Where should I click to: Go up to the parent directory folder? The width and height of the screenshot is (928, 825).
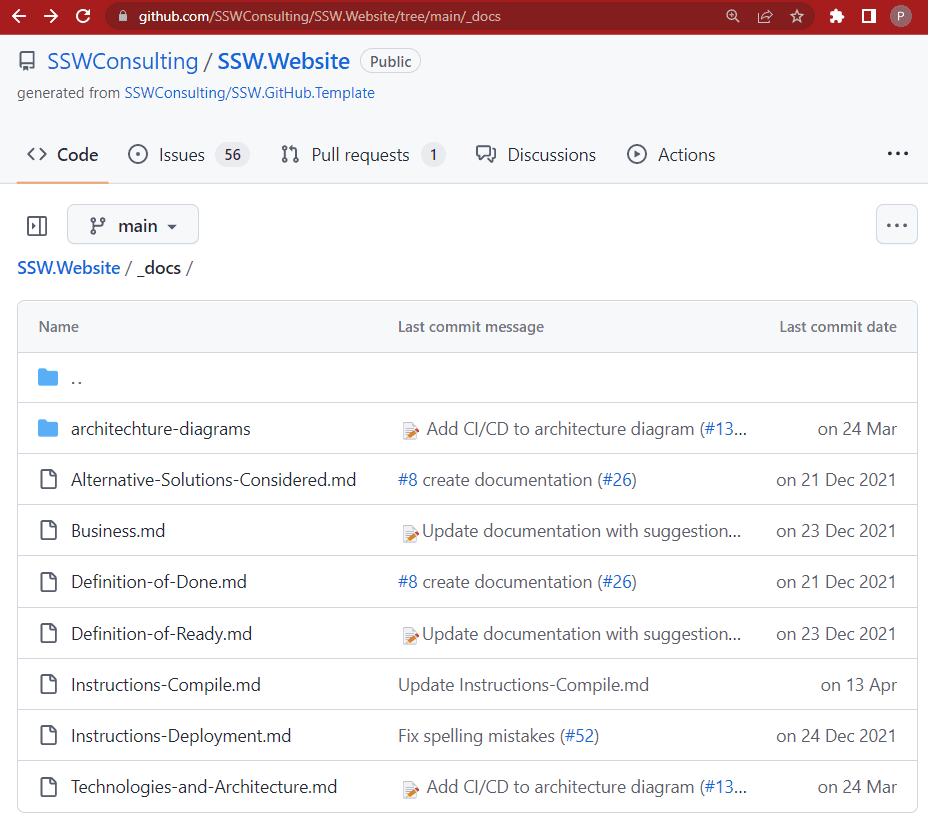[x=76, y=378]
